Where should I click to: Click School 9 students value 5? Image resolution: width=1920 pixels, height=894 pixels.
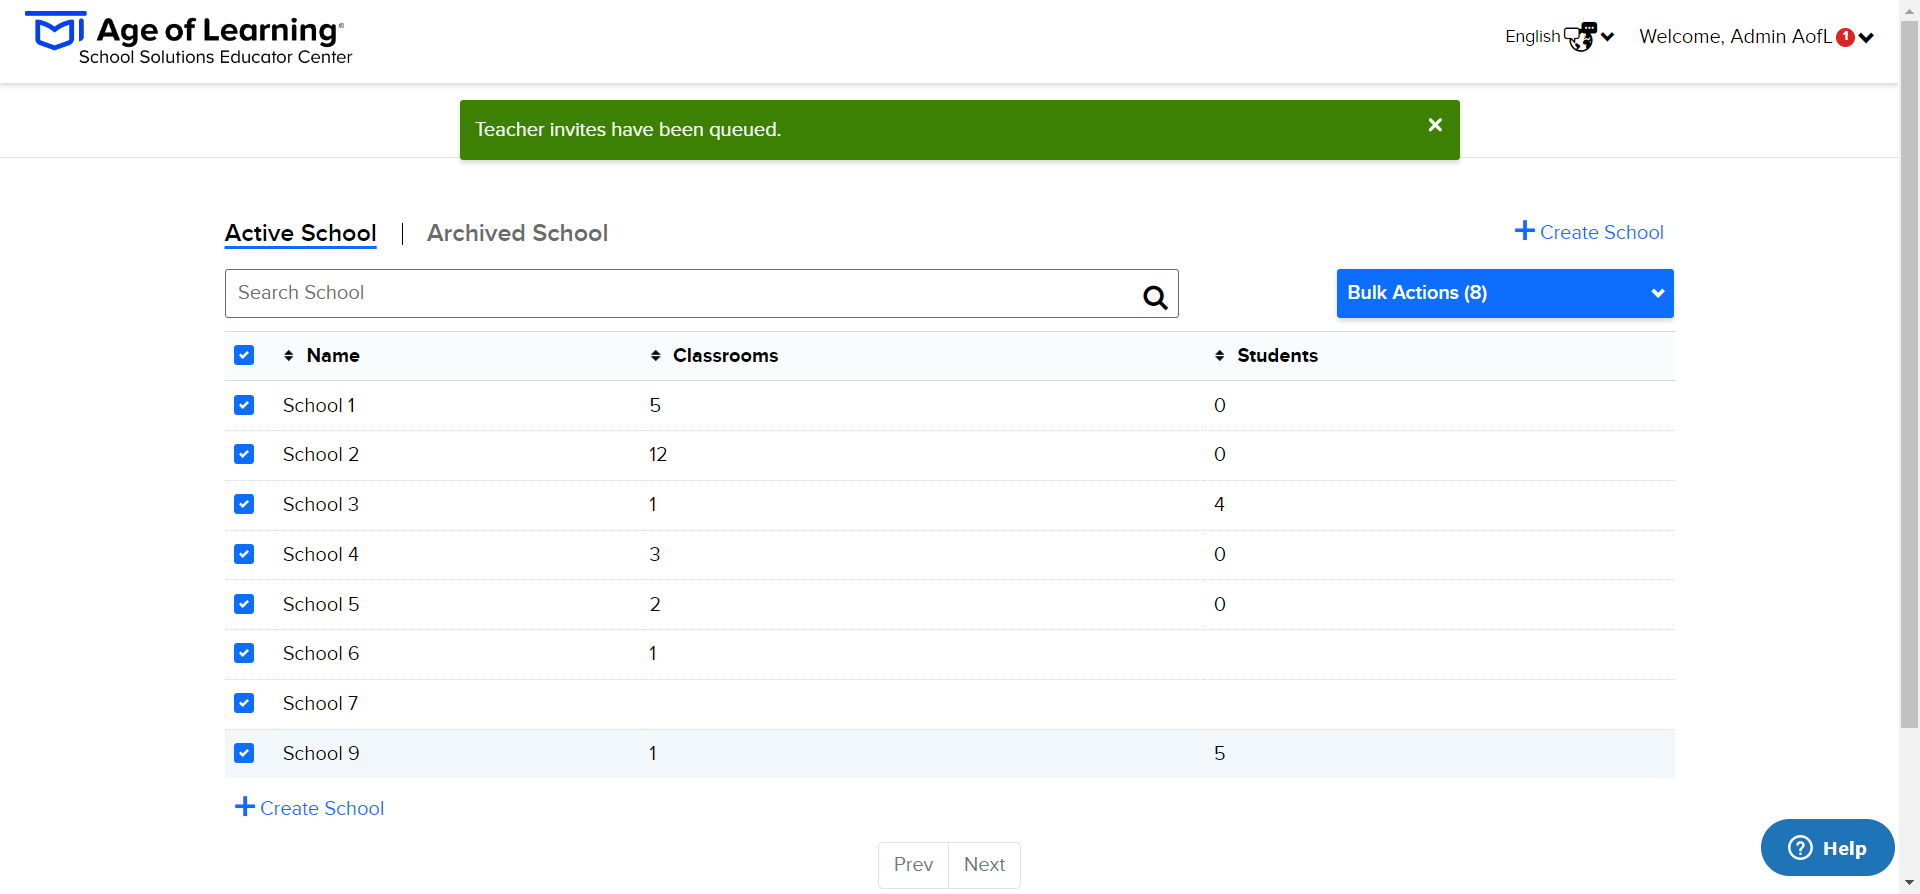click(x=1219, y=753)
